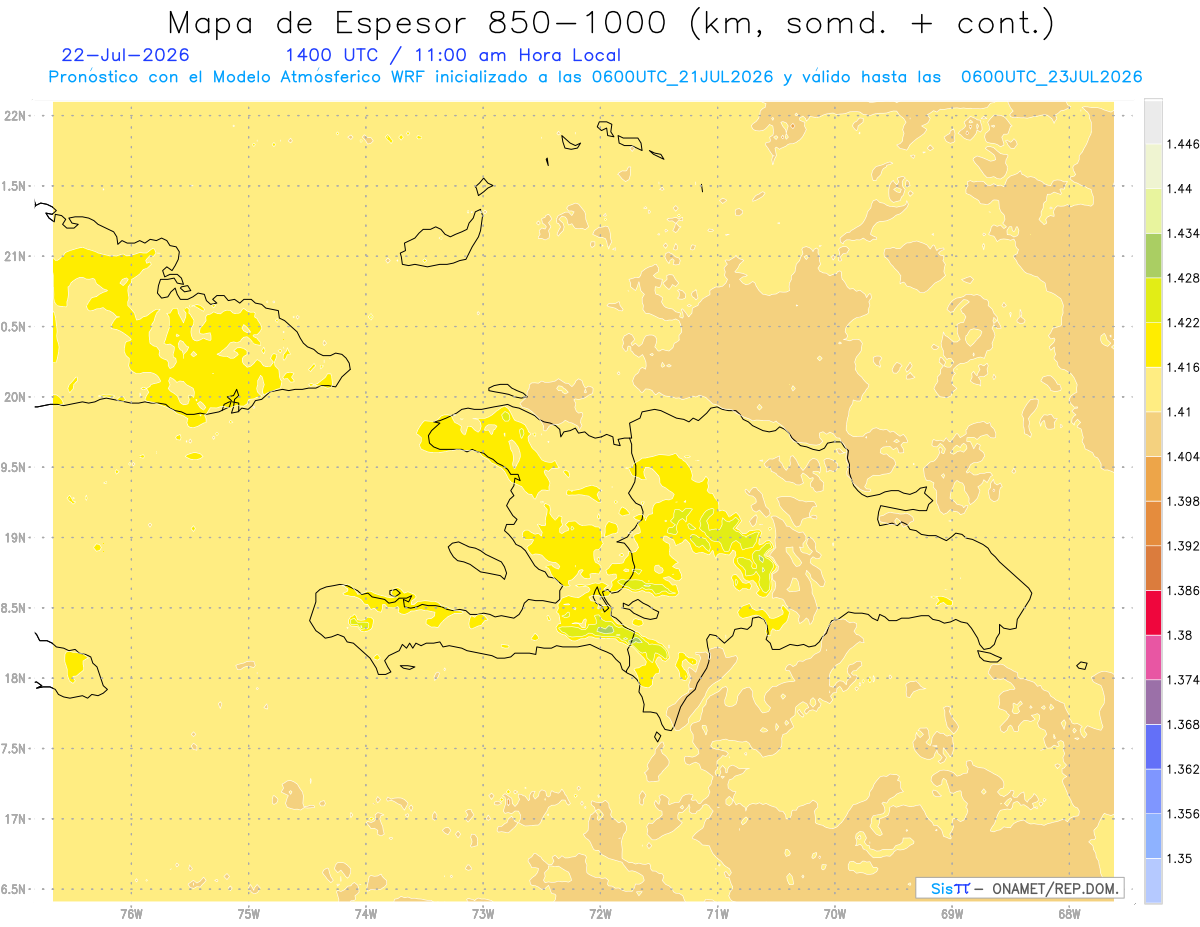Click the 1.392 colorbar value

tap(1183, 546)
